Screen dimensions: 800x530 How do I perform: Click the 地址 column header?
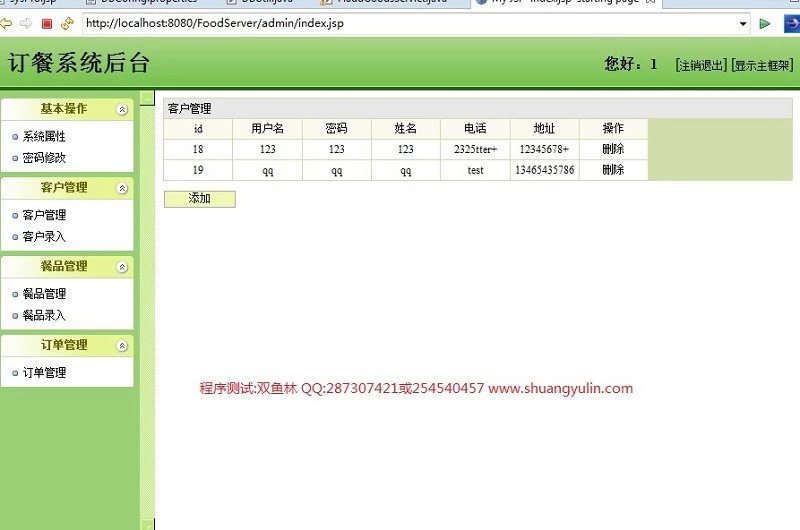(x=544, y=129)
